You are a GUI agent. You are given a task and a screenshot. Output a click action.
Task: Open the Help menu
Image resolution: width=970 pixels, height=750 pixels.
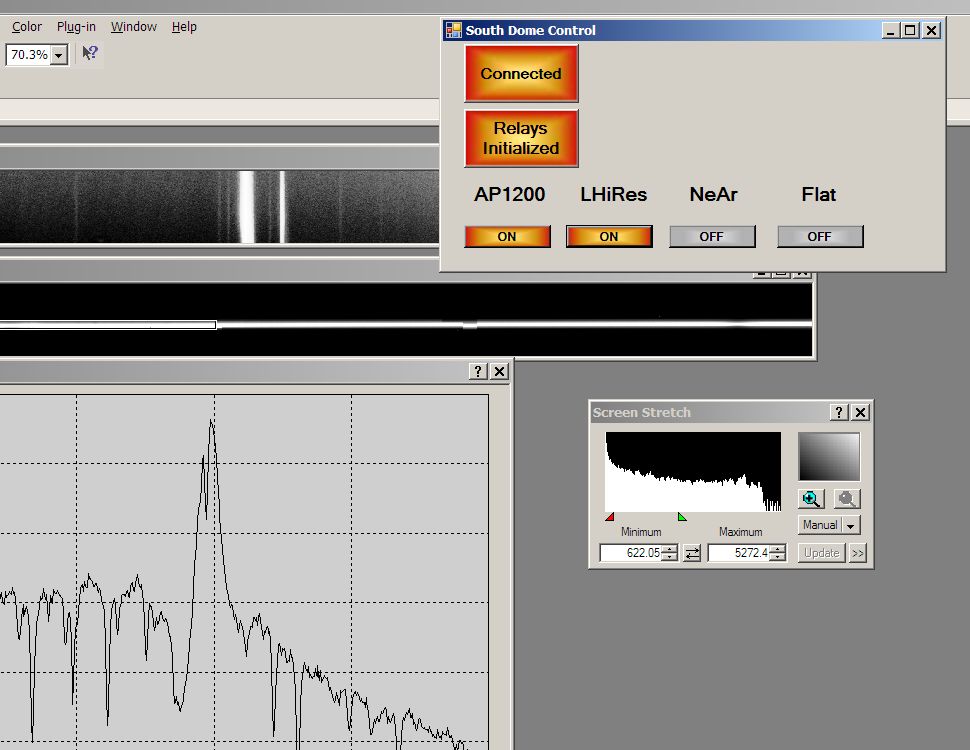184,27
